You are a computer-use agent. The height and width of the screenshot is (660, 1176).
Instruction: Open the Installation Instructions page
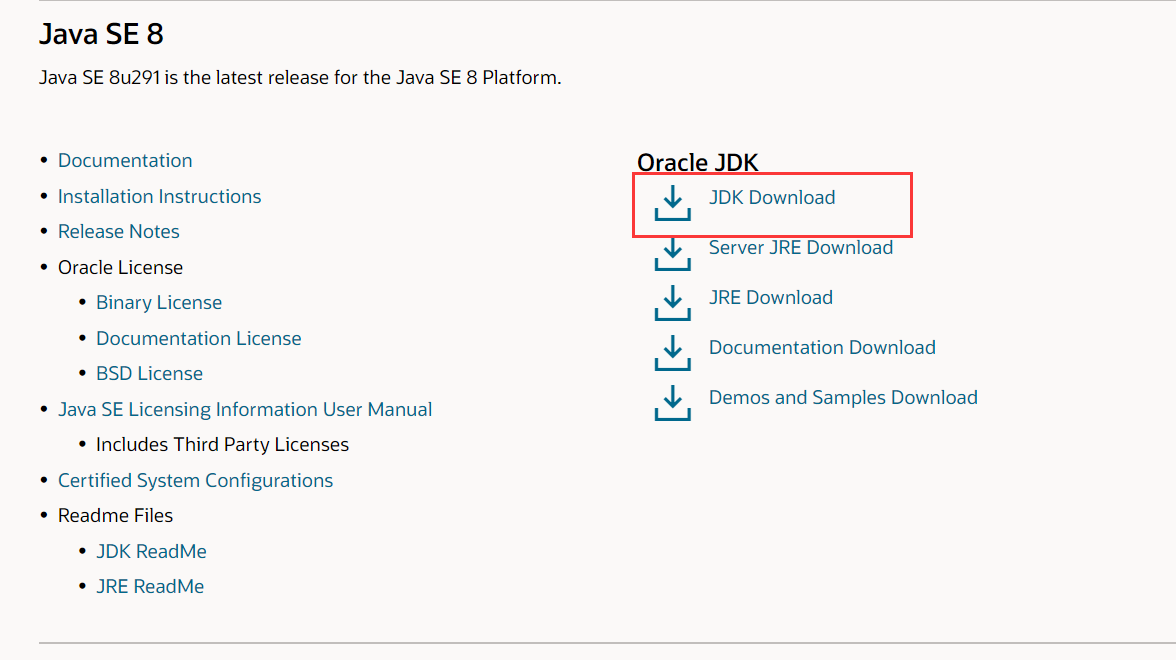pyautogui.click(x=159, y=196)
